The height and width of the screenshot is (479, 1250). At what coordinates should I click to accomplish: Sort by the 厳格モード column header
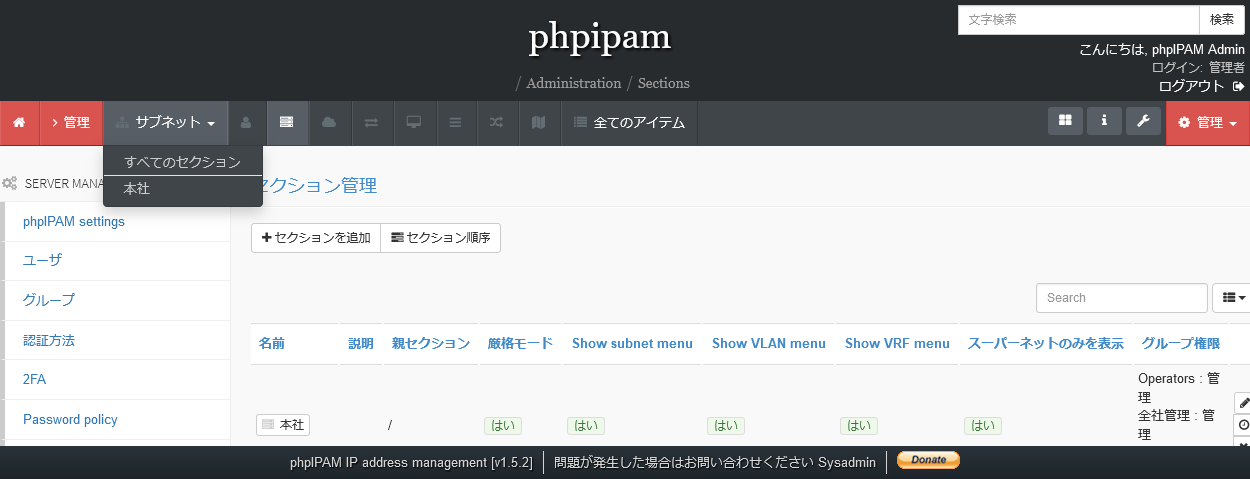pos(520,343)
